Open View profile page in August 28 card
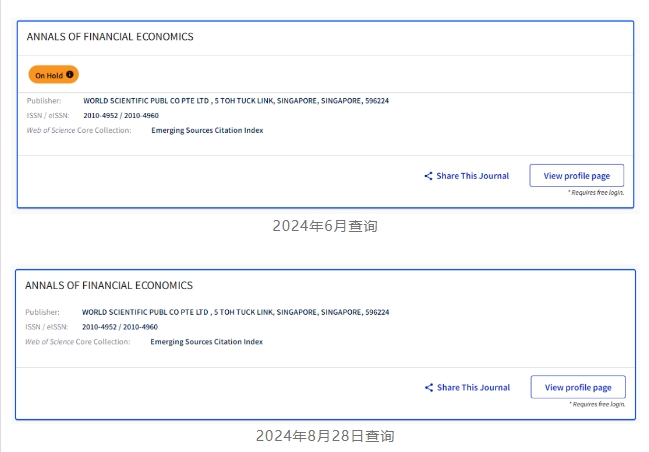This screenshot has width=649, height=452. tap(578, 387)
